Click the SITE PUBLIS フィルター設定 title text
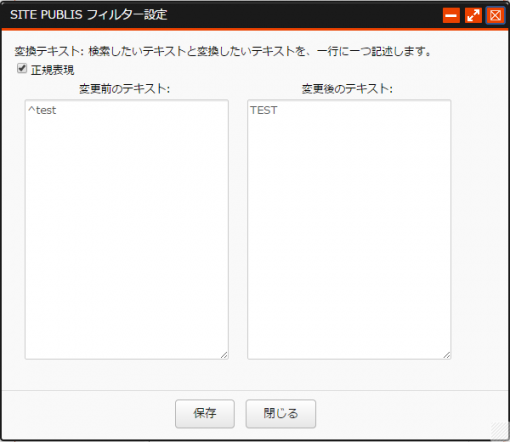This screenshot has width=510, height=442. coord(89,15)
